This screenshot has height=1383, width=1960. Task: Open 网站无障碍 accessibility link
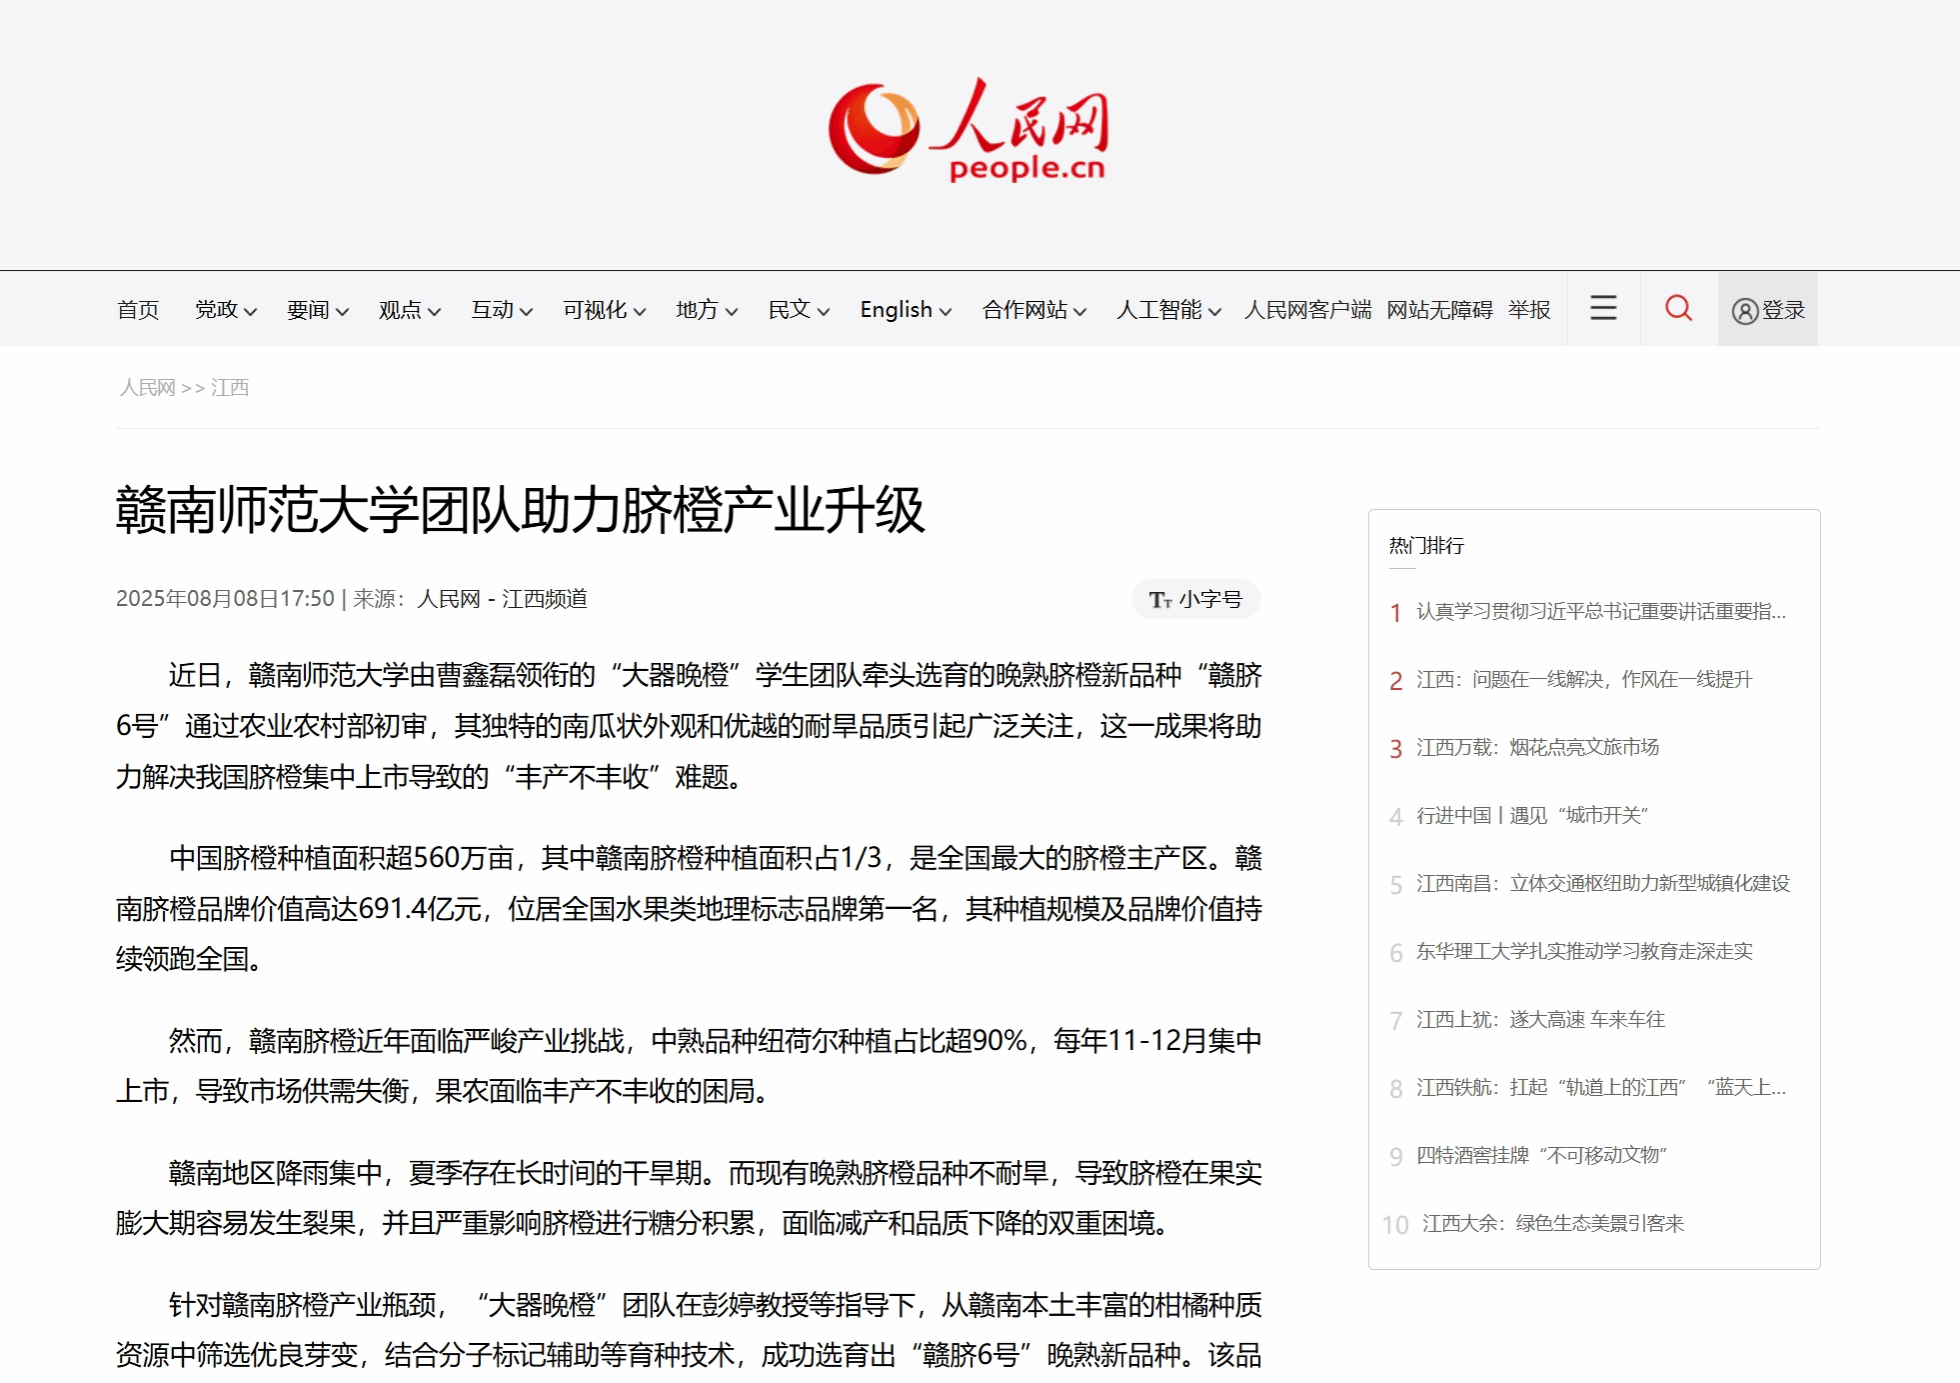[x=1439, y=310]
